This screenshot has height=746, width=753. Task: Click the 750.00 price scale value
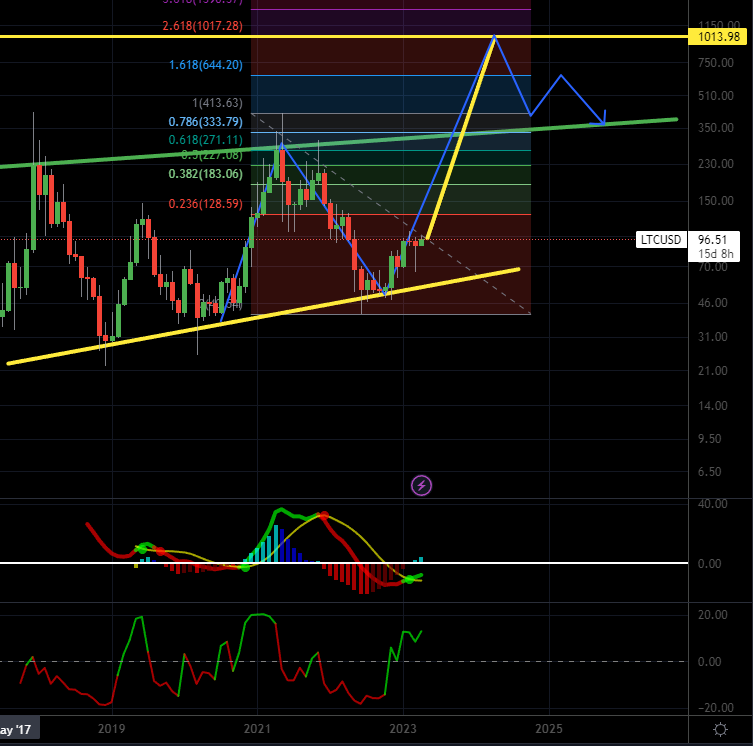[x=716, y=63]
